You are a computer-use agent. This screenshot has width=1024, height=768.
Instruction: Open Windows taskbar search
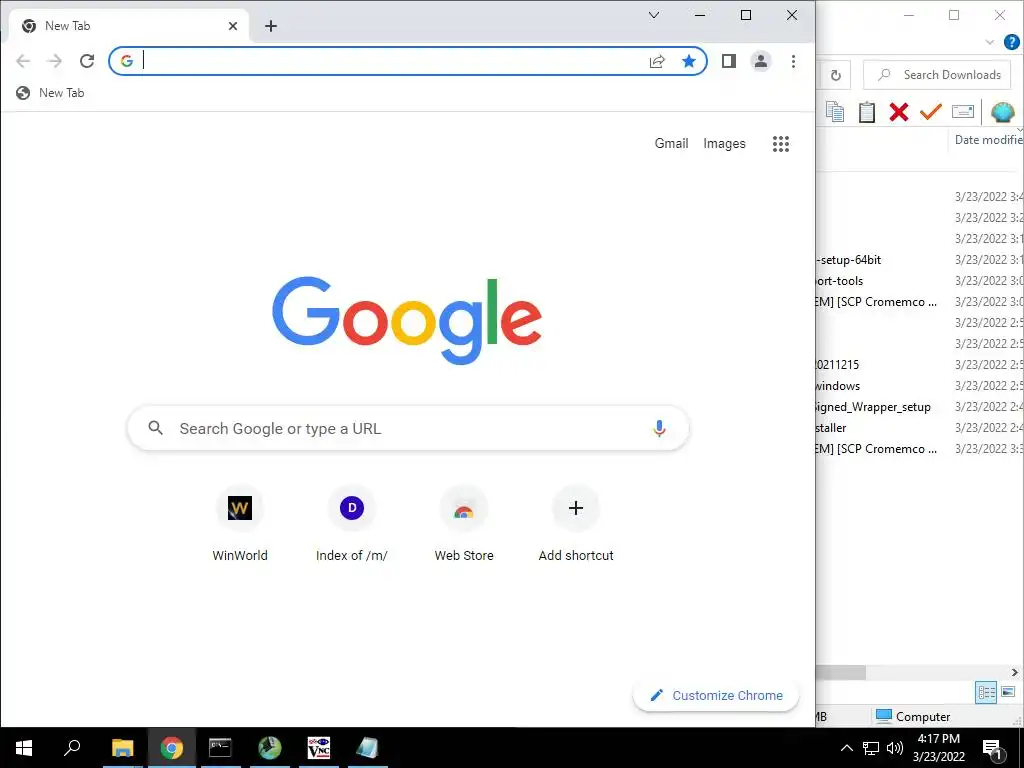click(x=72, y=748)
